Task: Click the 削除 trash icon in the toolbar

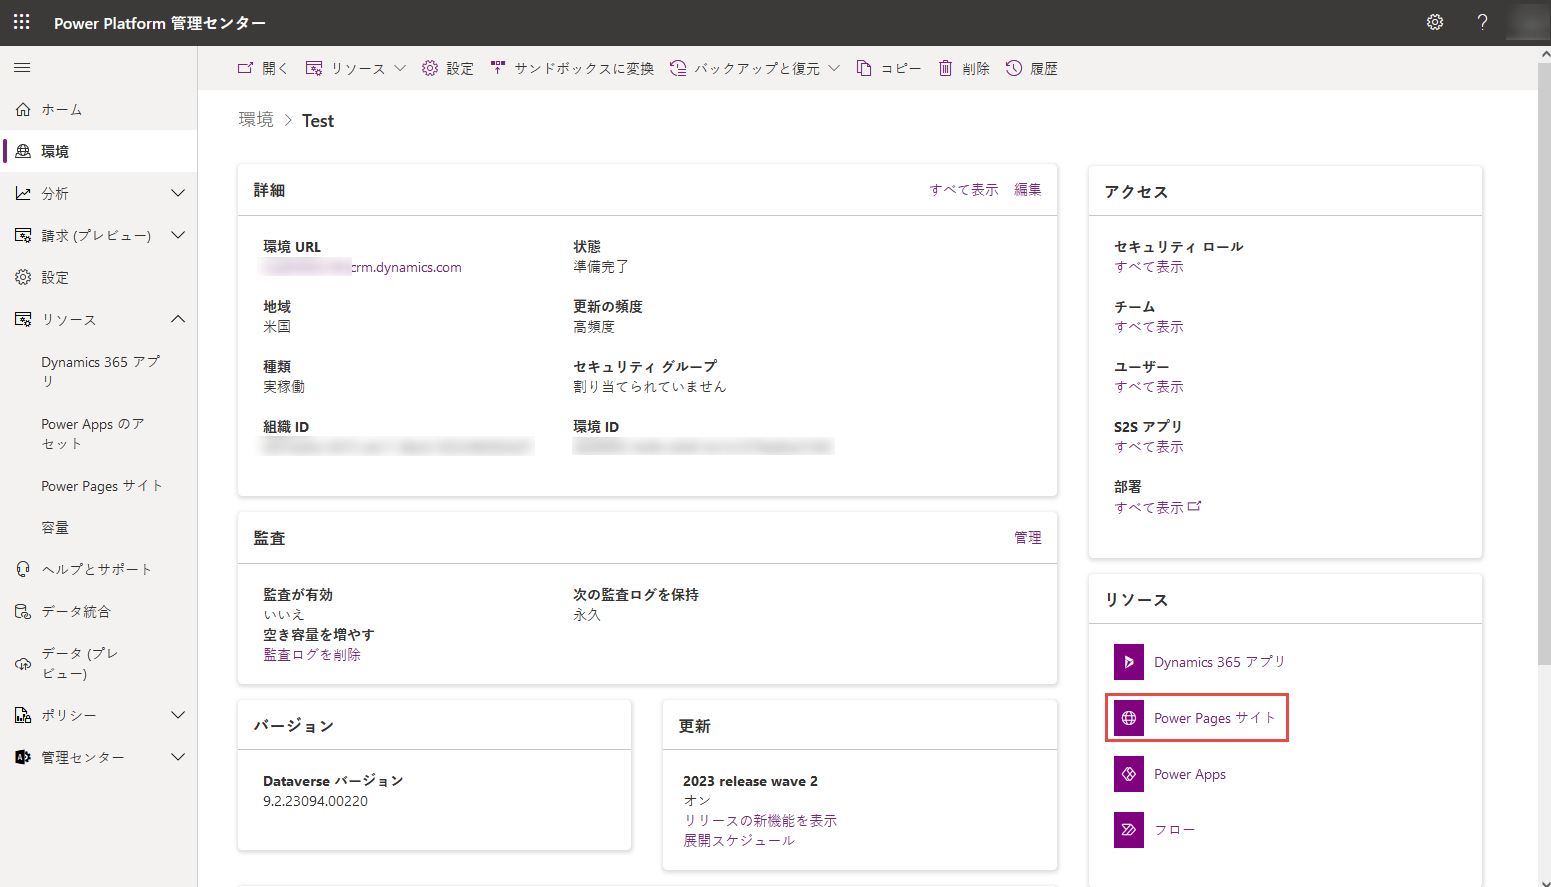Action: point(945,68)
